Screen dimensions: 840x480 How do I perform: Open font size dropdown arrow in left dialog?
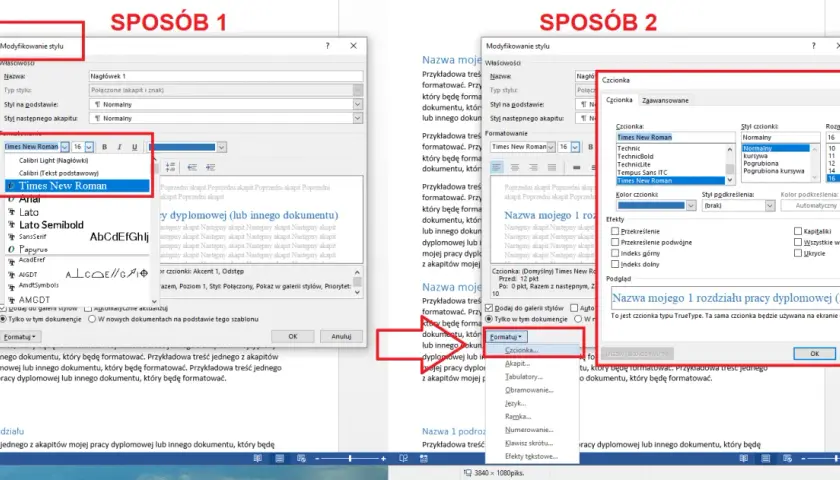pyautogui.click(x=89, y=147)
